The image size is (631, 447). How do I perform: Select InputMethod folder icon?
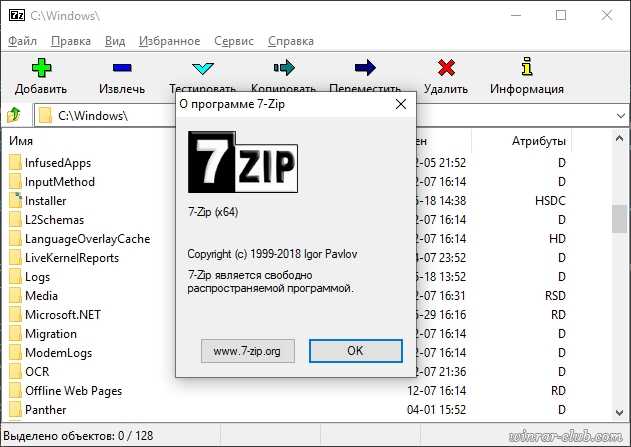click(x=15, y=181)
